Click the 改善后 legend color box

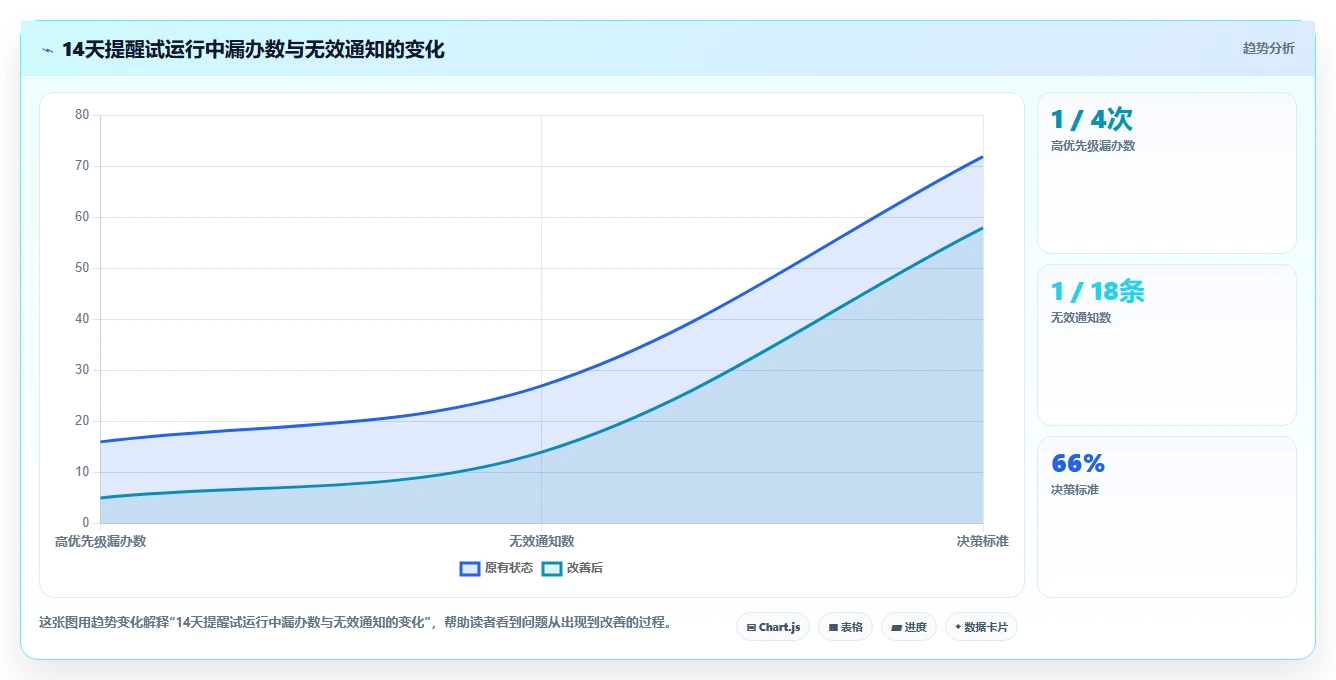click(x=552, y=568)
